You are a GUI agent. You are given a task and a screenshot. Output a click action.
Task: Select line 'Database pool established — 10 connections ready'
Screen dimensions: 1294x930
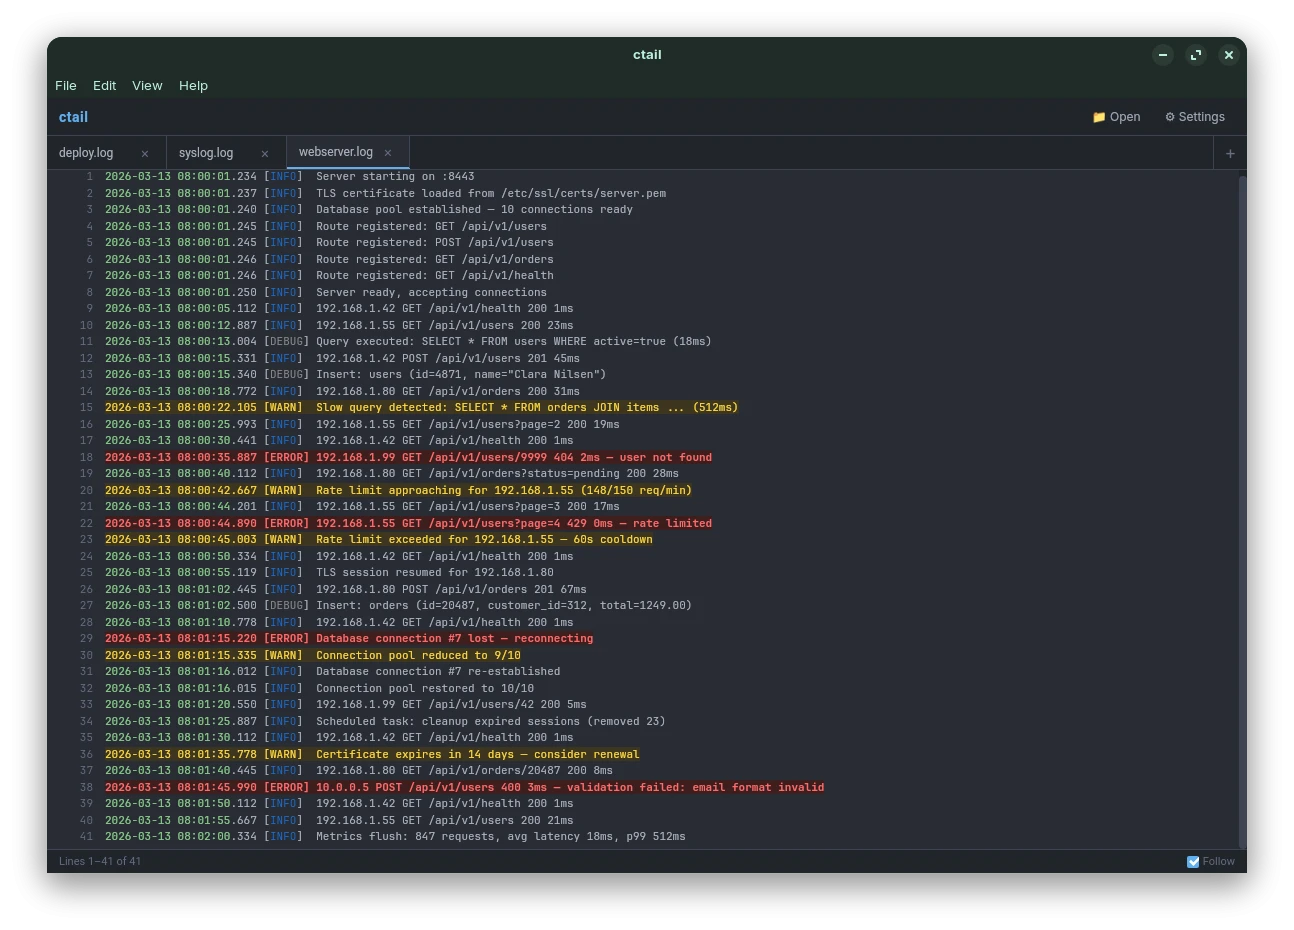[x=642, y=209]
